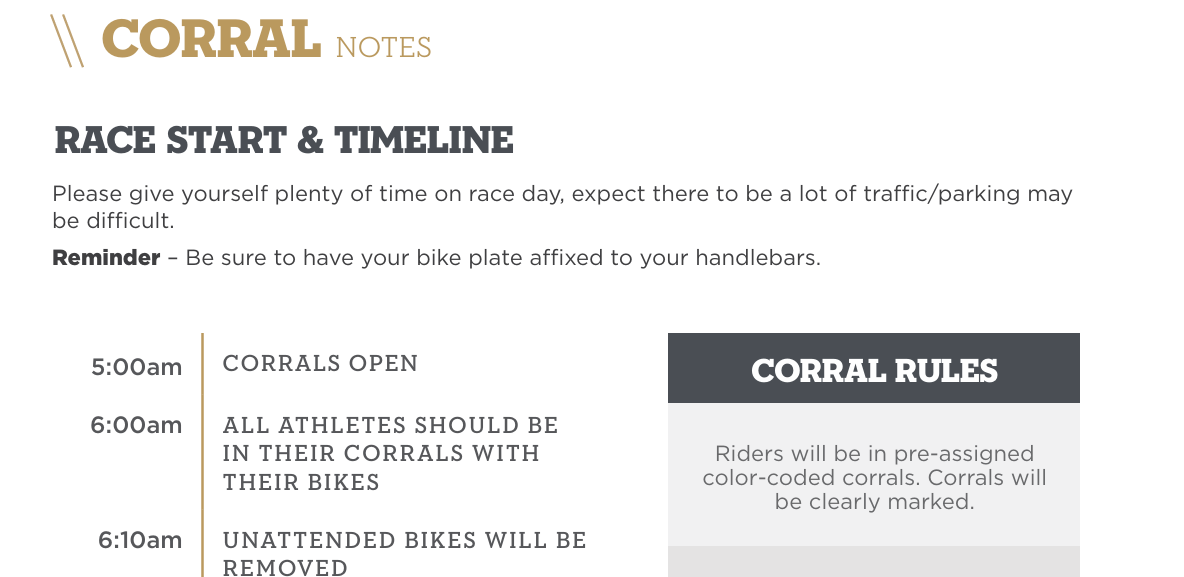Image resolution: width=1184 pixels, height=577 pixels.
Task: Select the RACE START & TIMELINE heading
Action: [284, 140]
